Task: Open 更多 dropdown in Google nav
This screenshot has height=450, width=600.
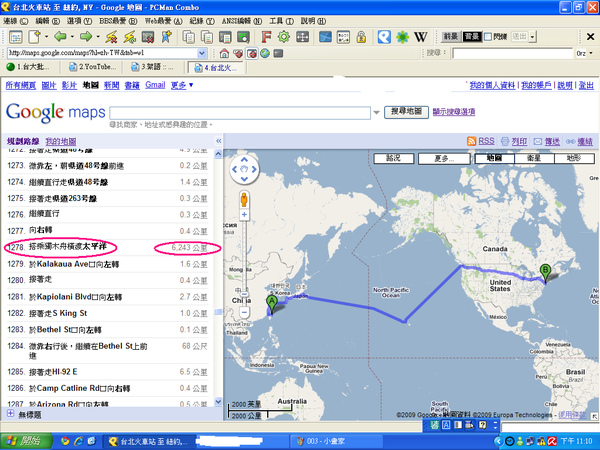Action: tap(182, 85)
